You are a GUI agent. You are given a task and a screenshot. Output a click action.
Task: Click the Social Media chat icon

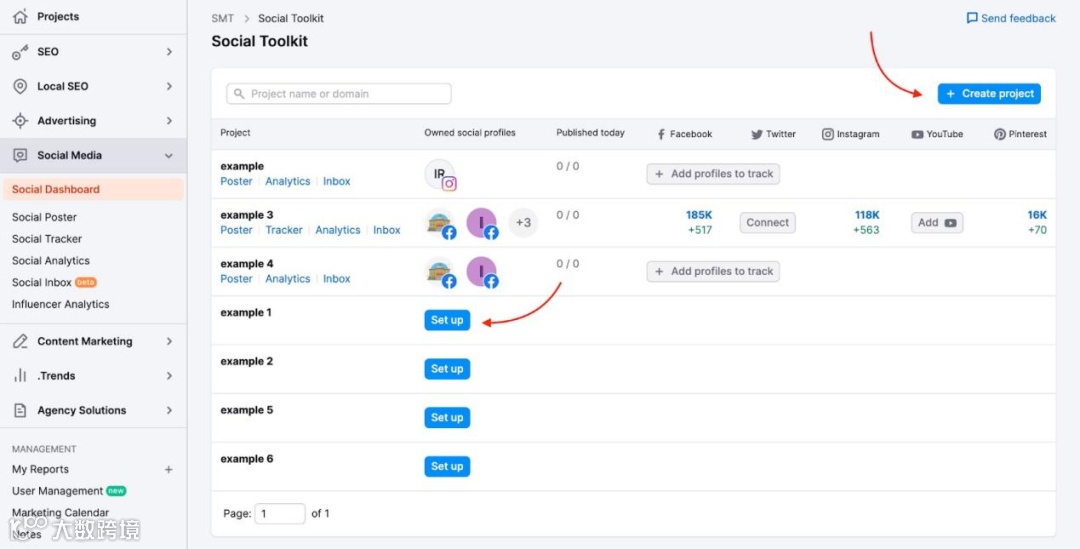tap(20, 156)
